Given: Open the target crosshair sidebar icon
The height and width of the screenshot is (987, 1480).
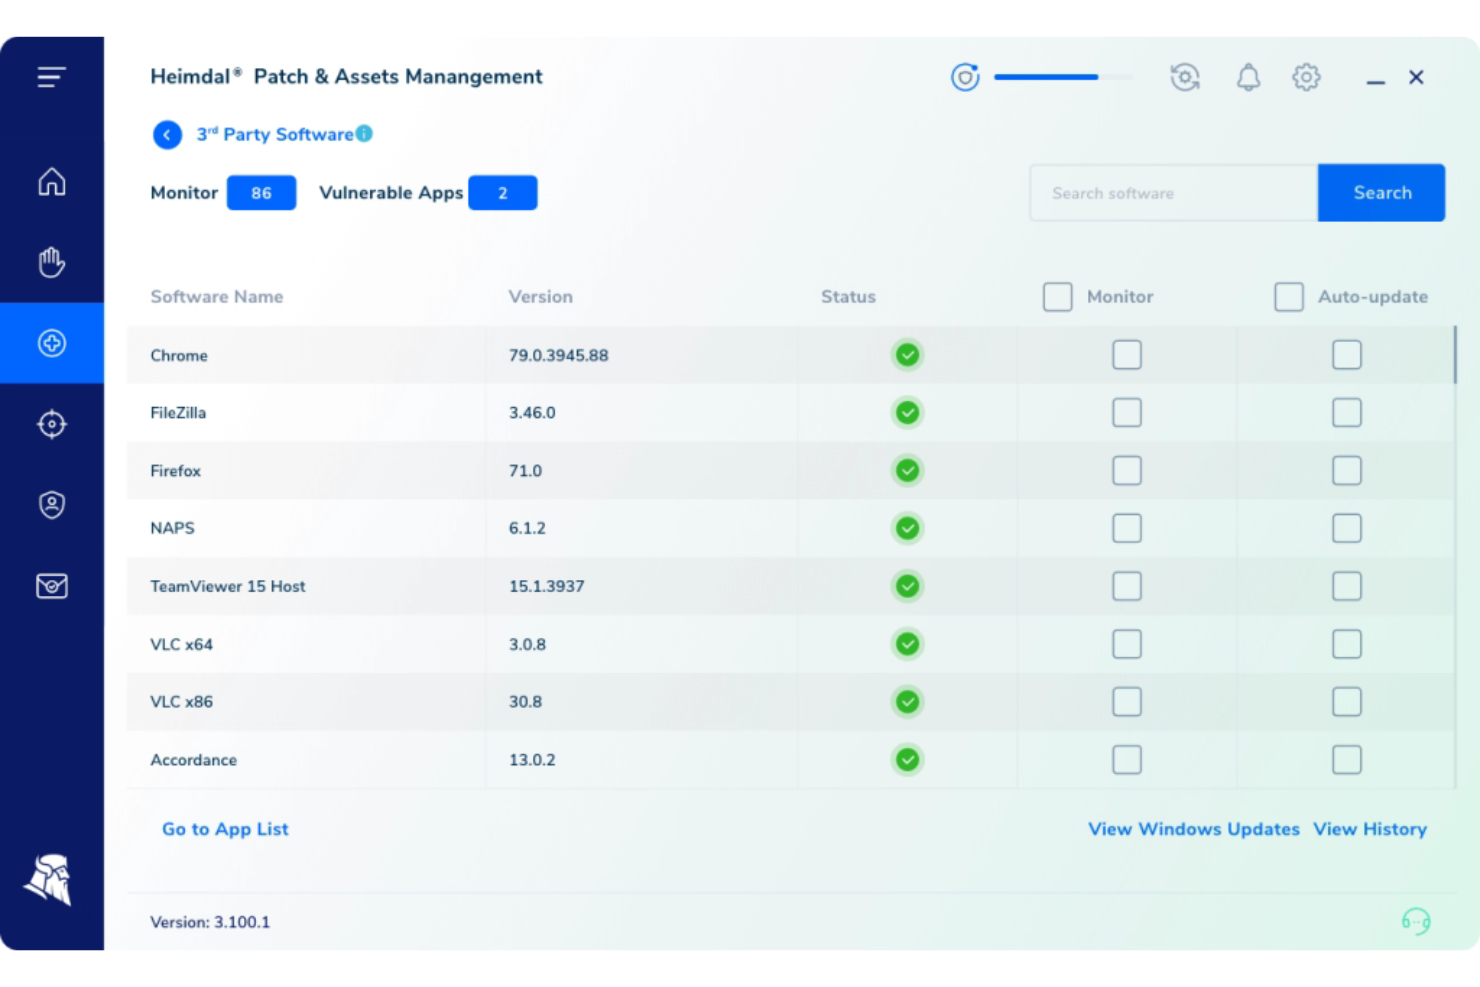Looking at the screenshot, I should [x=51, y=424].
